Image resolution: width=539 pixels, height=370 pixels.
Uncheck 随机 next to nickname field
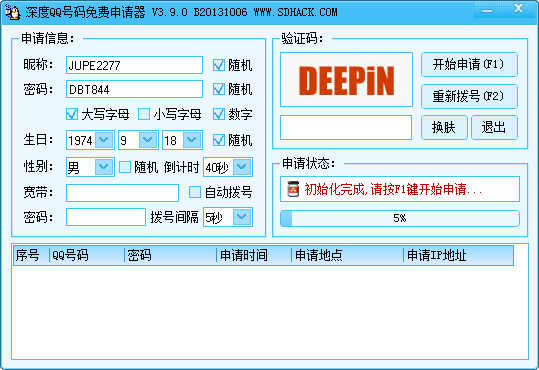[219, 65]
